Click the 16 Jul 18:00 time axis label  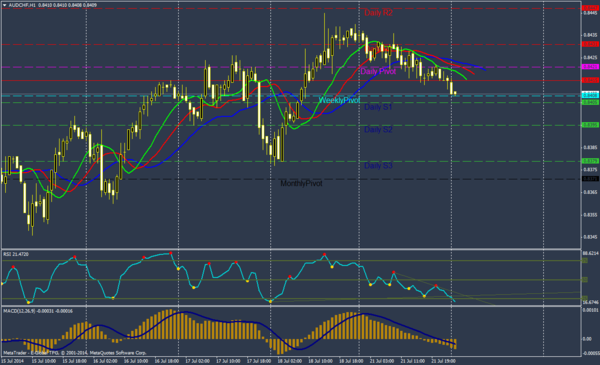click(166, 361)
